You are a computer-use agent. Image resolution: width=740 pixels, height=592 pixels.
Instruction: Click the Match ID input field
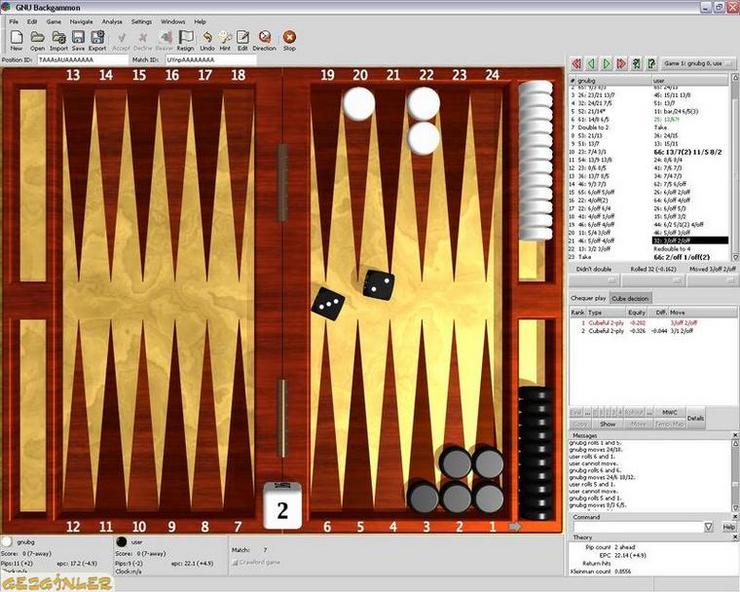[210, 60]
